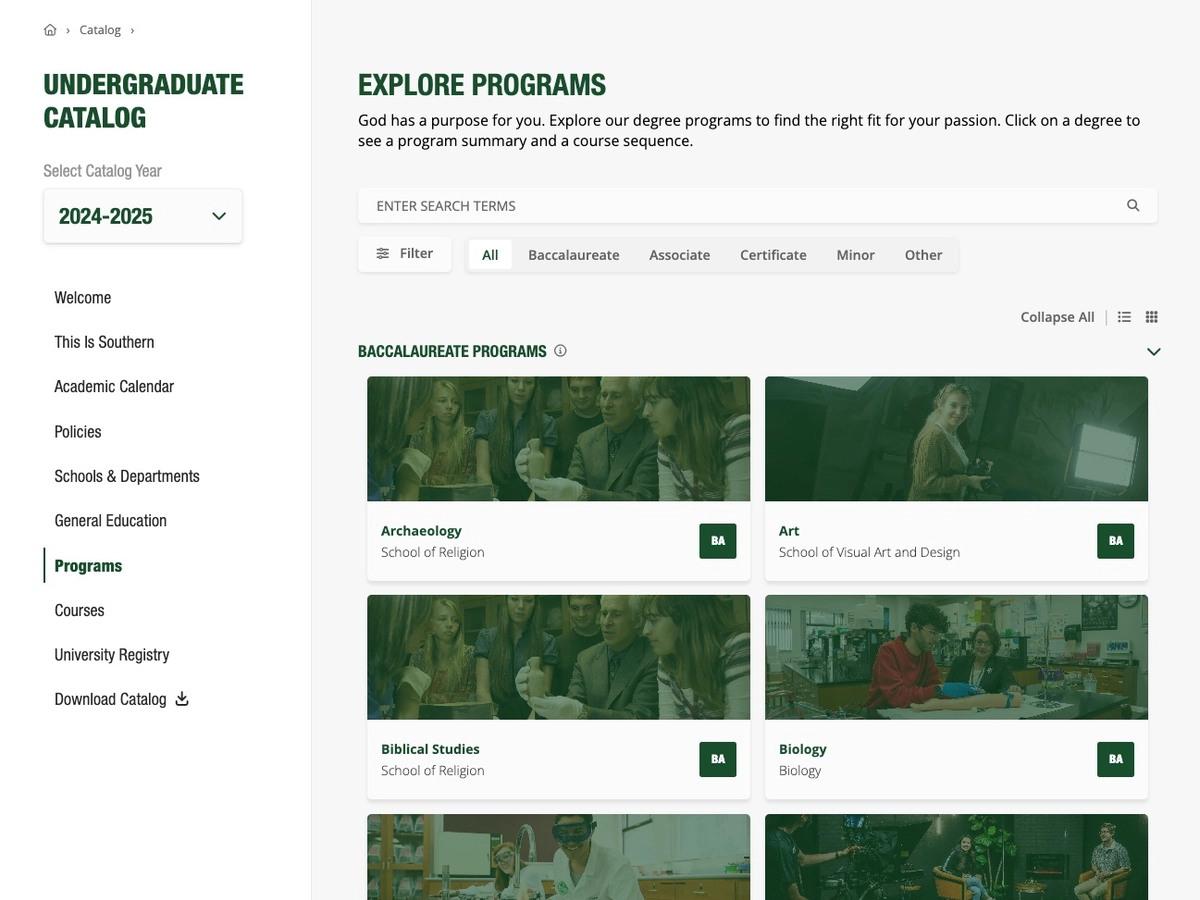Click Catalog breadcrumb link
Viewport: 1200px width, 900px height.
(100, 30)
